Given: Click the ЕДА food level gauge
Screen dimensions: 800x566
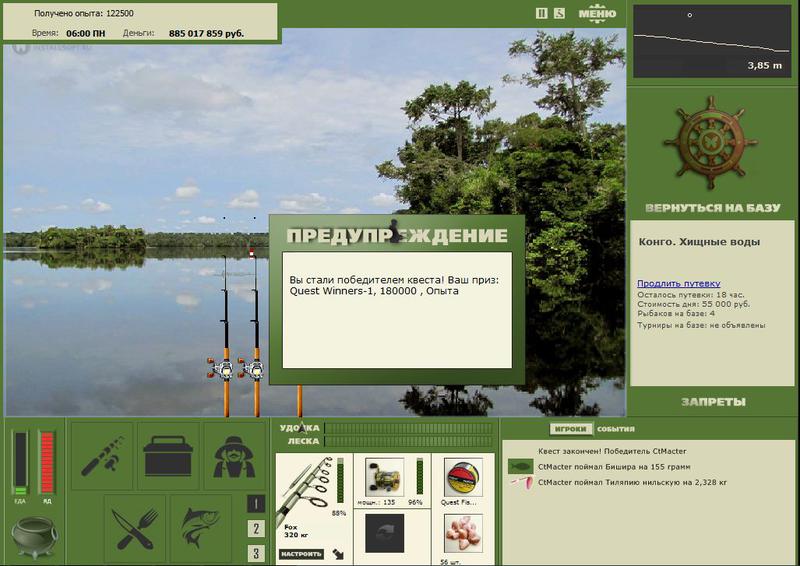Looking at the screenshot, I should coord(20,463).
